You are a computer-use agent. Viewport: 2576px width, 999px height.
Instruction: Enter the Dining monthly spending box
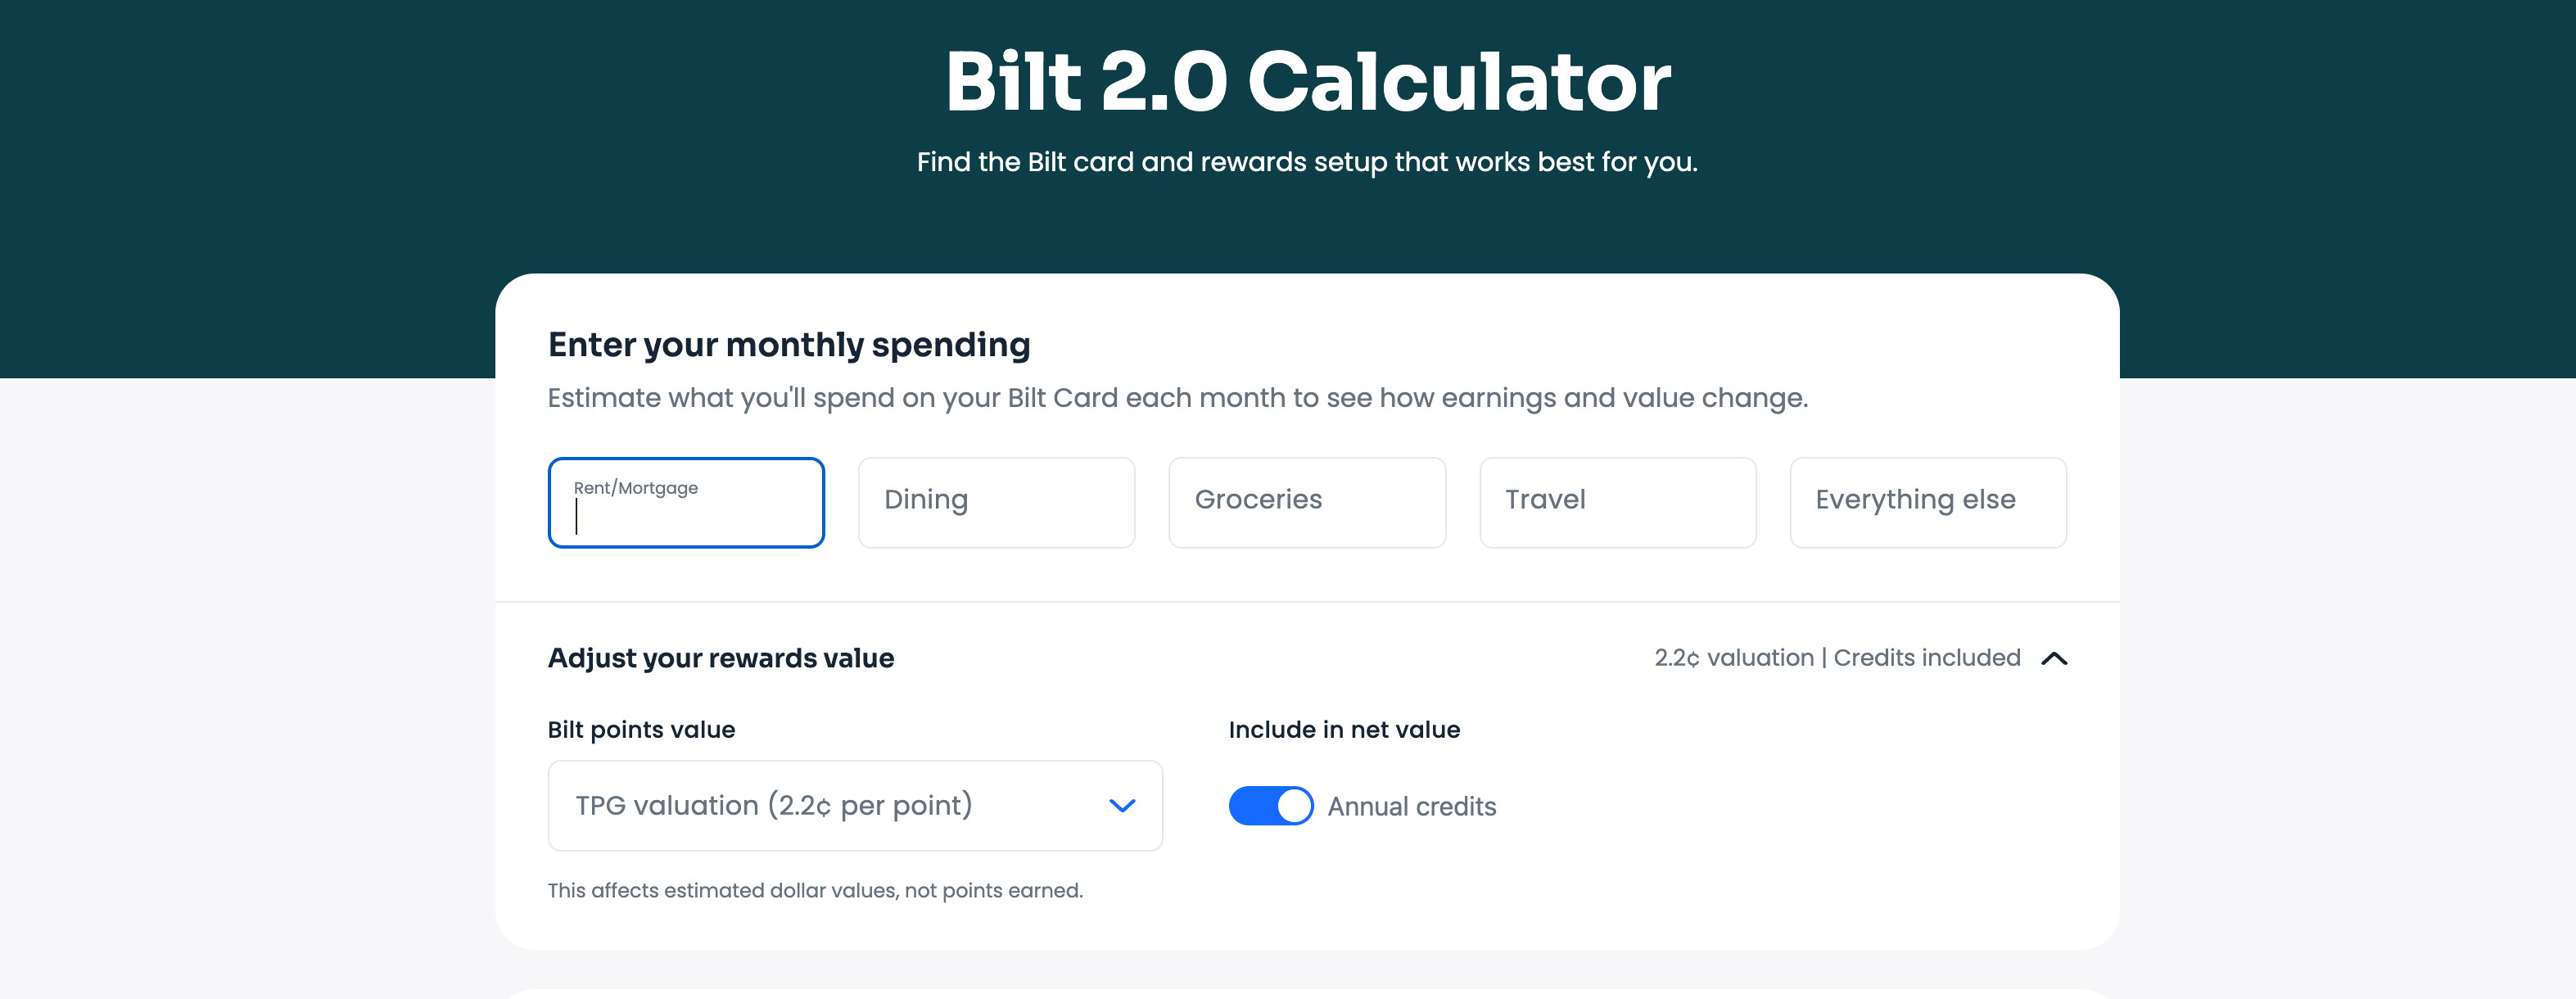(996, 502)
